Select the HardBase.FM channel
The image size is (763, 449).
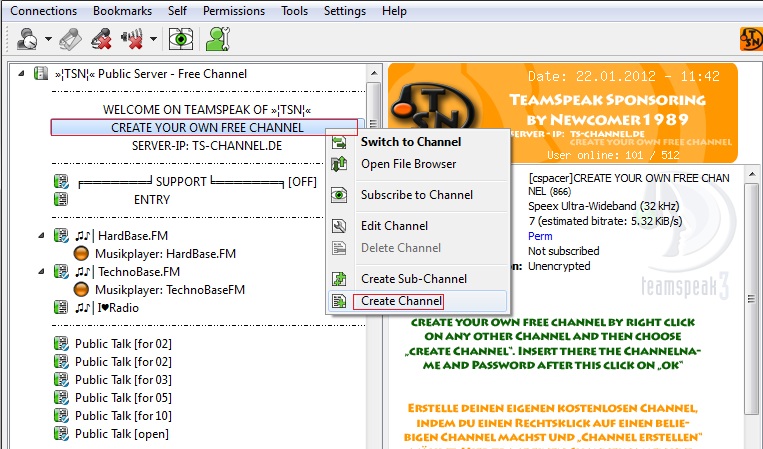(x=122, y=236)
